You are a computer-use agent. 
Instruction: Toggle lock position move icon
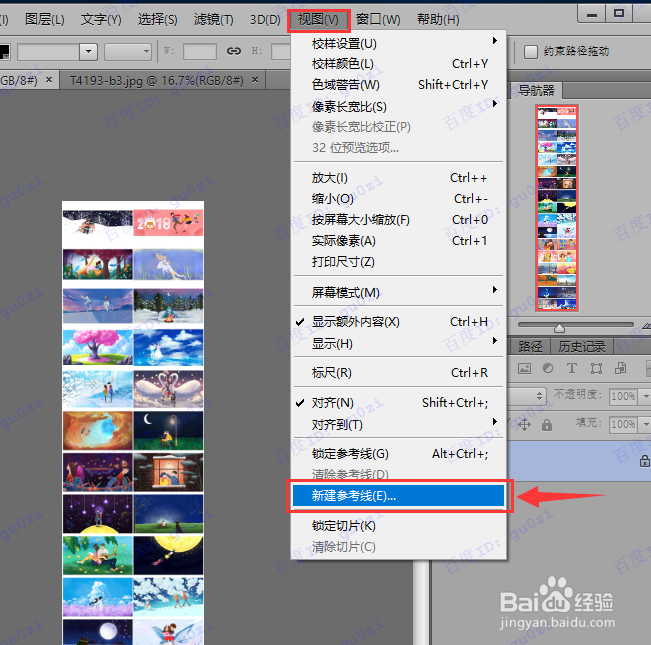tap(524, 425)
